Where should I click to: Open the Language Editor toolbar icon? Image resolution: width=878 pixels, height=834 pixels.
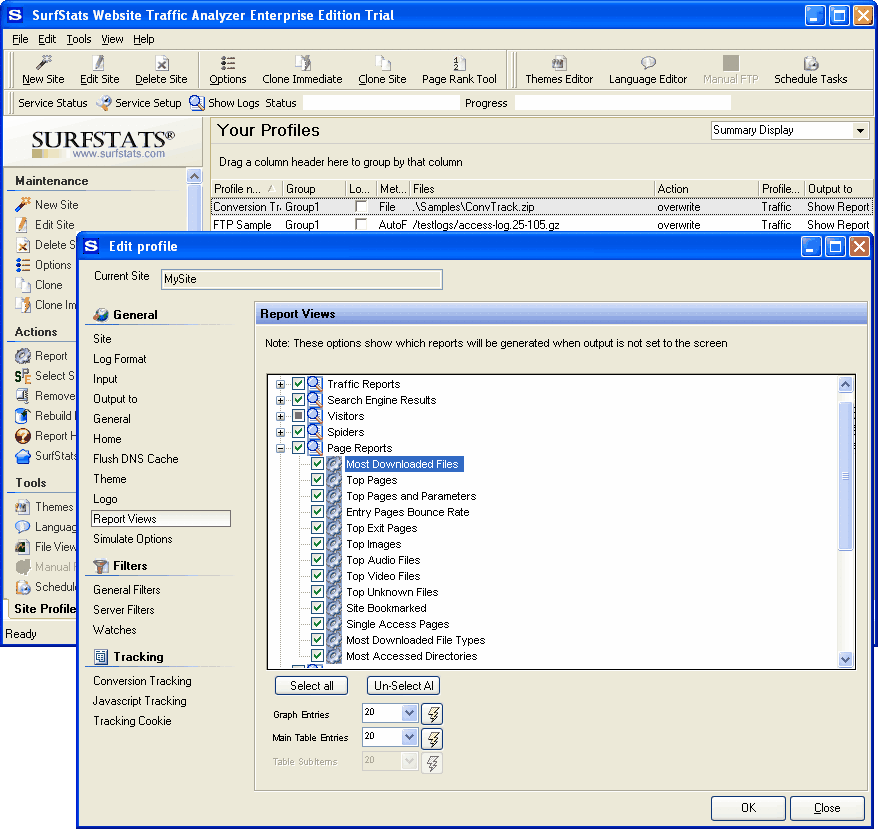[648, 62]
